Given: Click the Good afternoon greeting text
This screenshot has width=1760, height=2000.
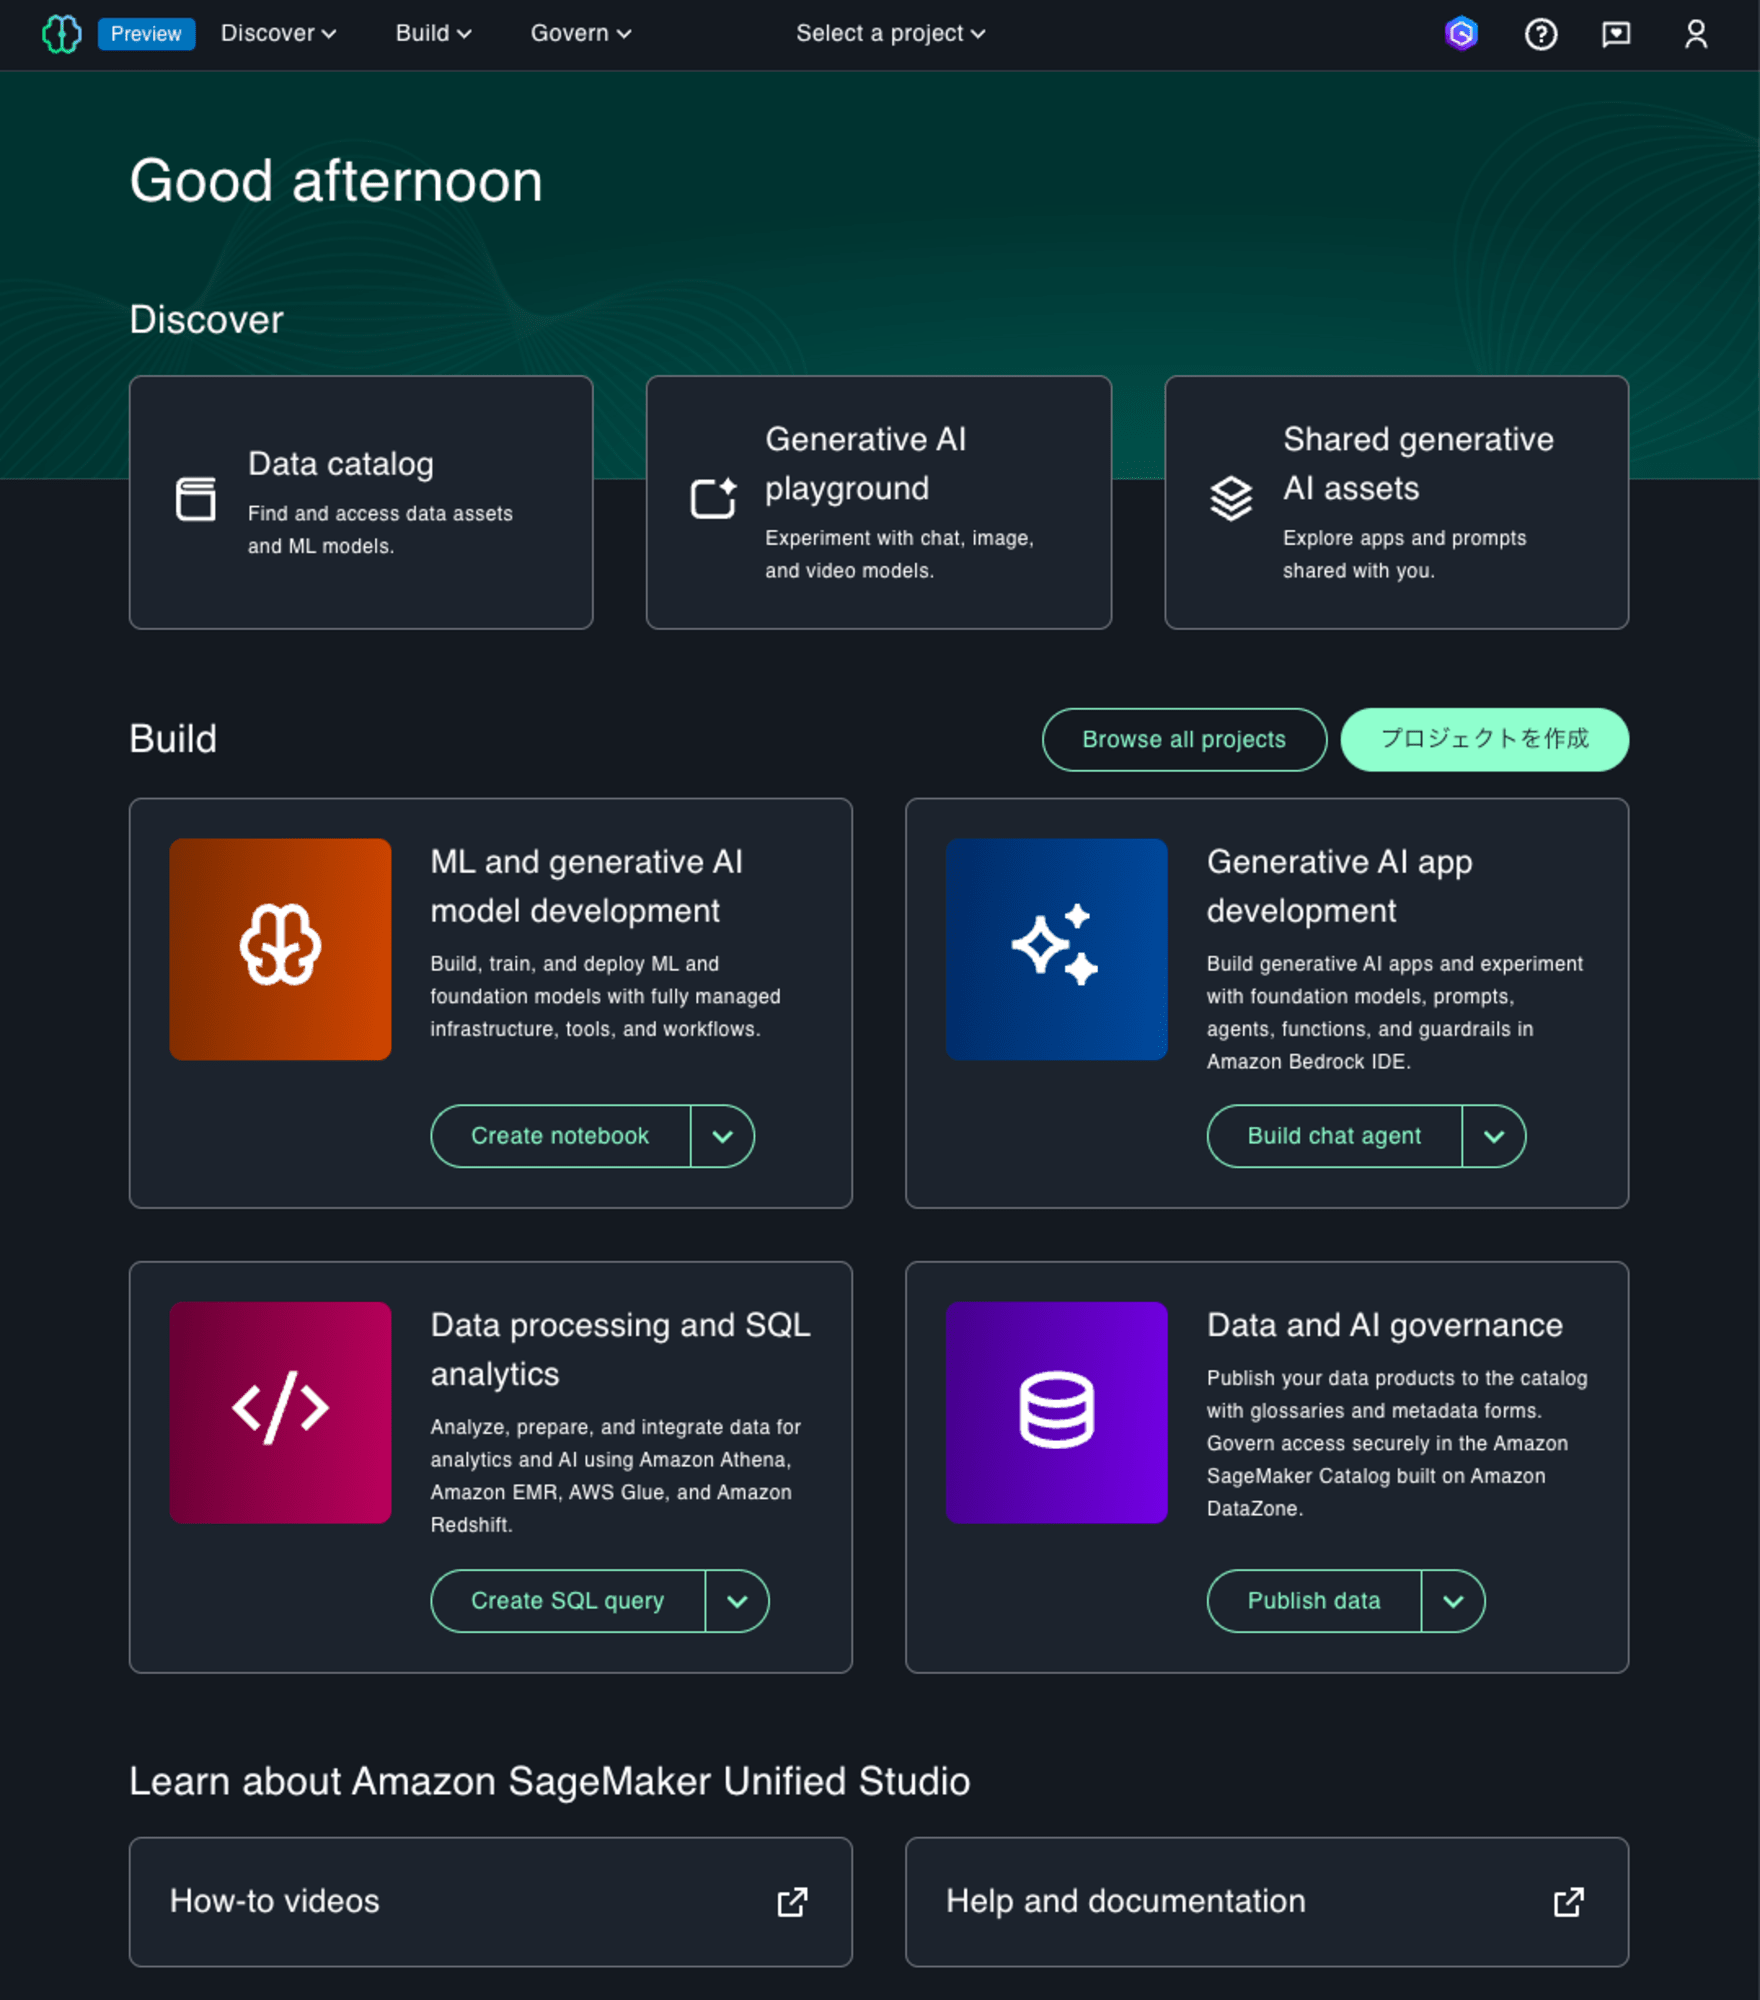Looking at the screenshot, I should (x=335, y=181).
